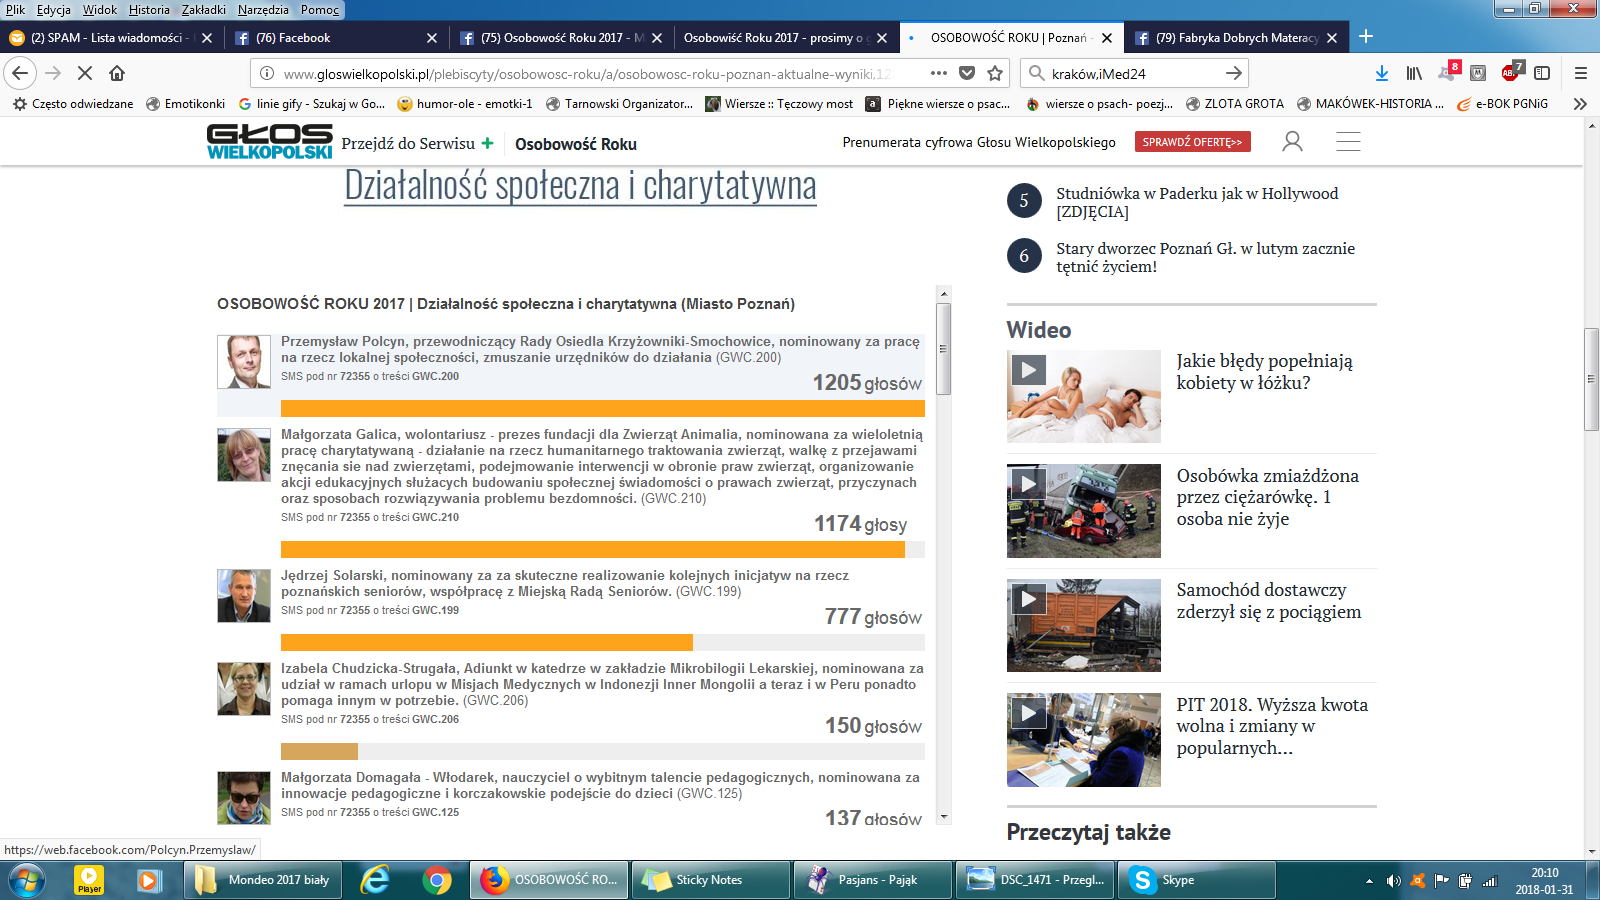
Task: Open page actions three-dot menu
Action: coord(938,73)
